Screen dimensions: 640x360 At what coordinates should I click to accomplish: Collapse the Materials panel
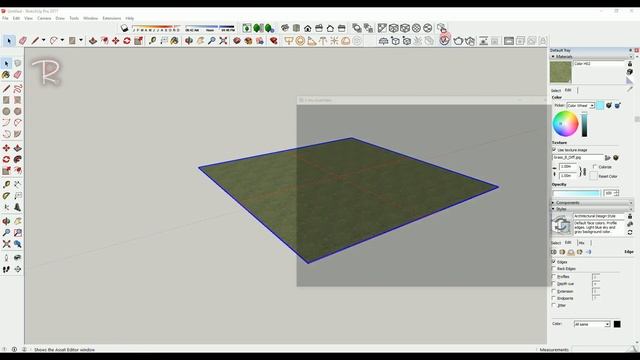553,57
